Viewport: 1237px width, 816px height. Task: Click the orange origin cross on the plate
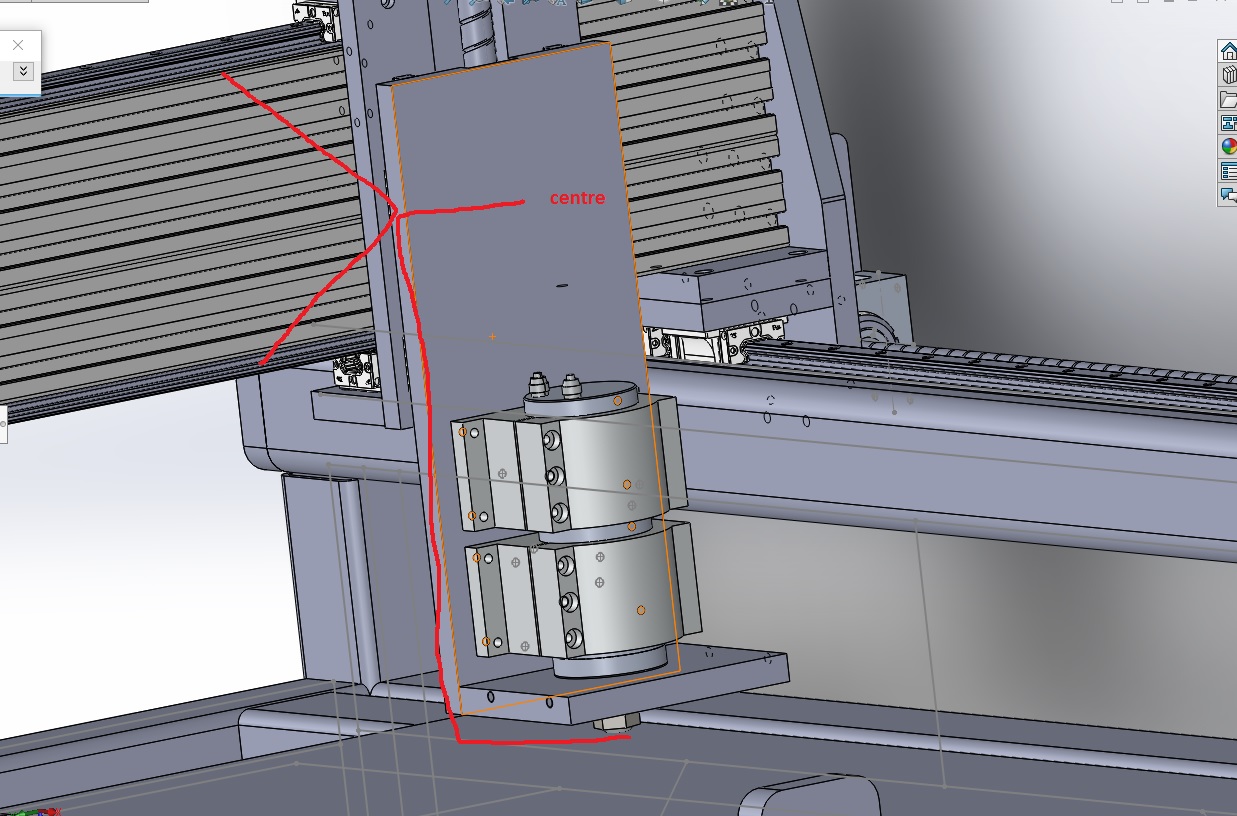(x=492, y=337)
